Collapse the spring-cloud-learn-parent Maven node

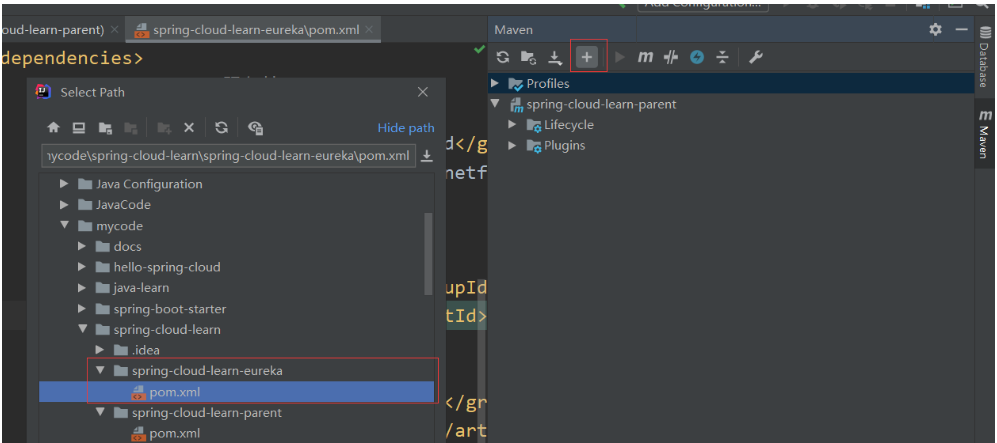click(x=495, y=104)
